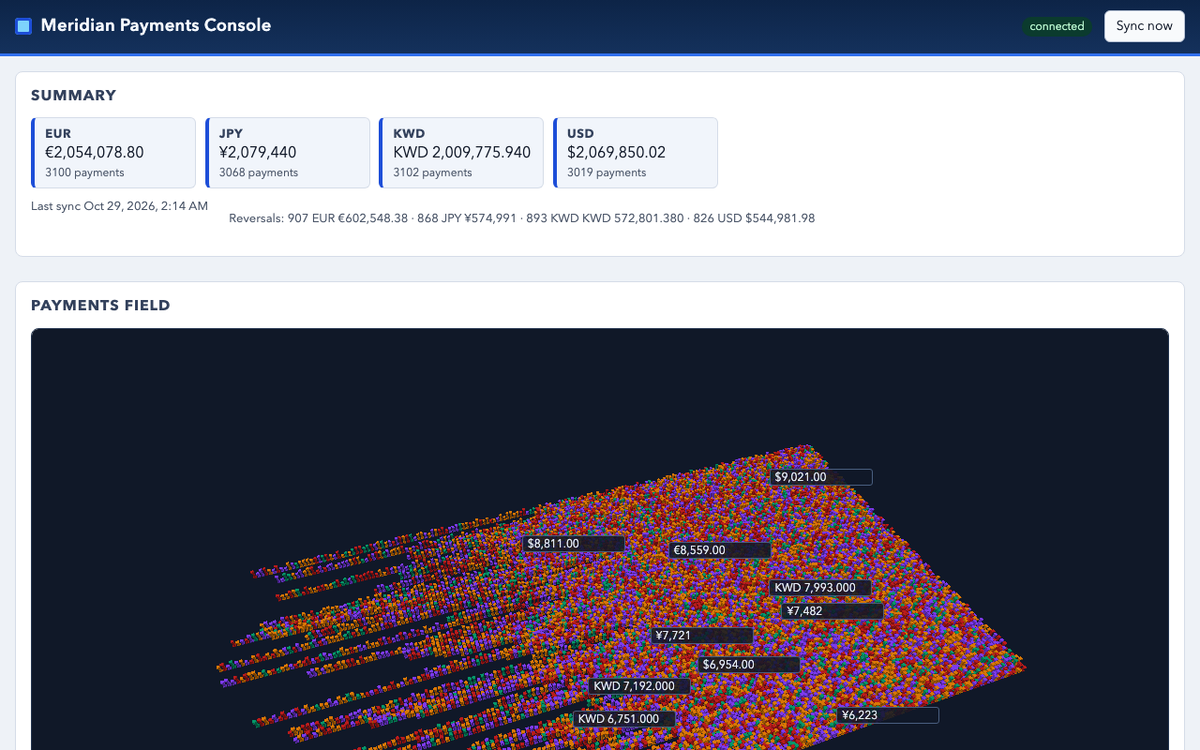
Task: Click the connected status badge
Action: [x=1057, y=27]
